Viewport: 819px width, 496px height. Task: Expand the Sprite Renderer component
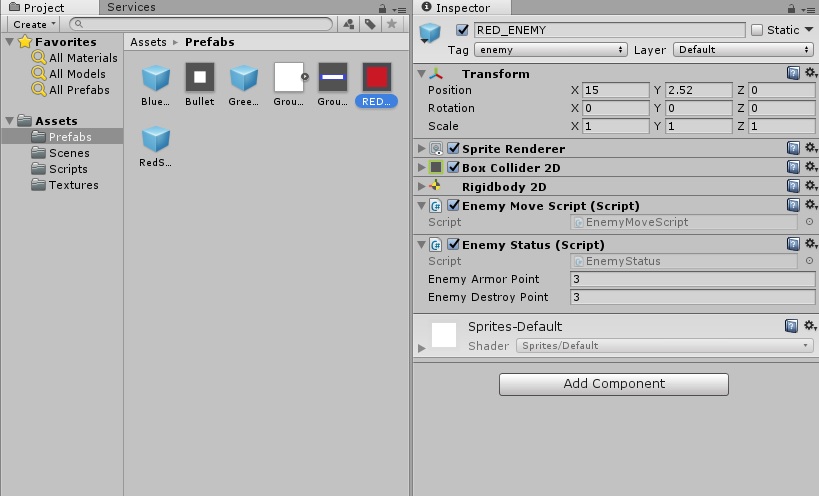click(x=422, y=149)
